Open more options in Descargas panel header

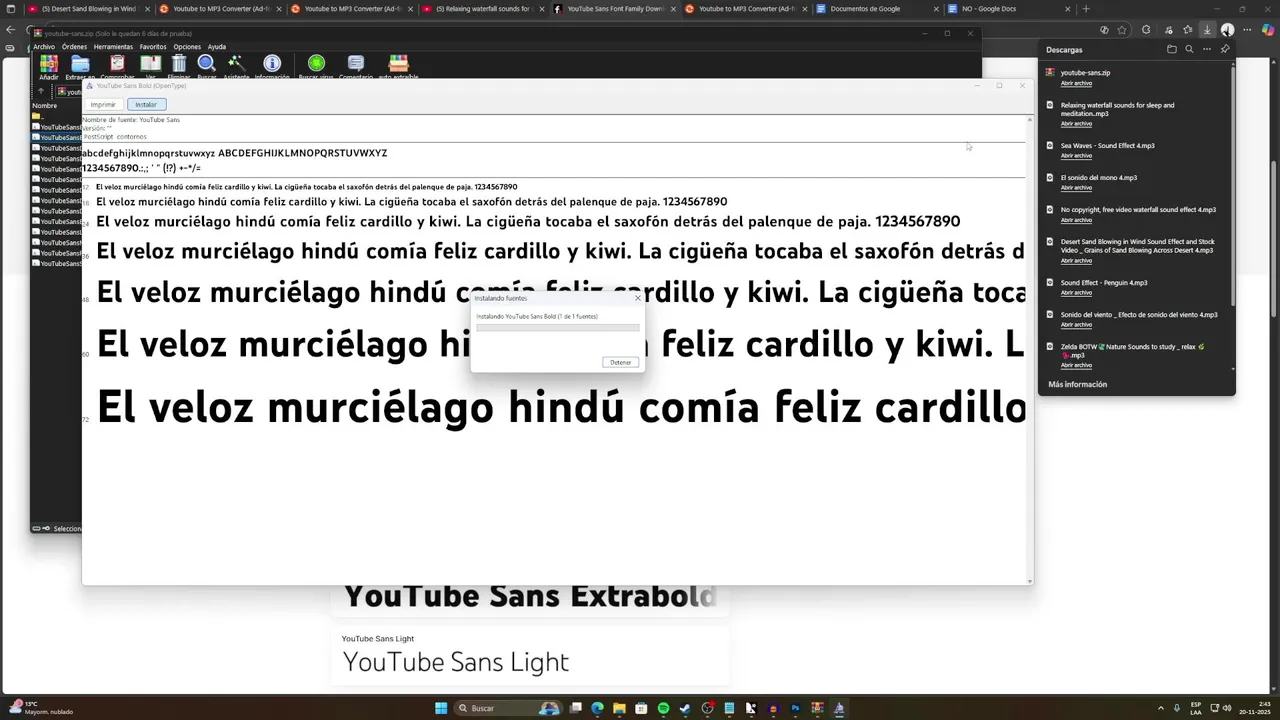(1207, 49)
